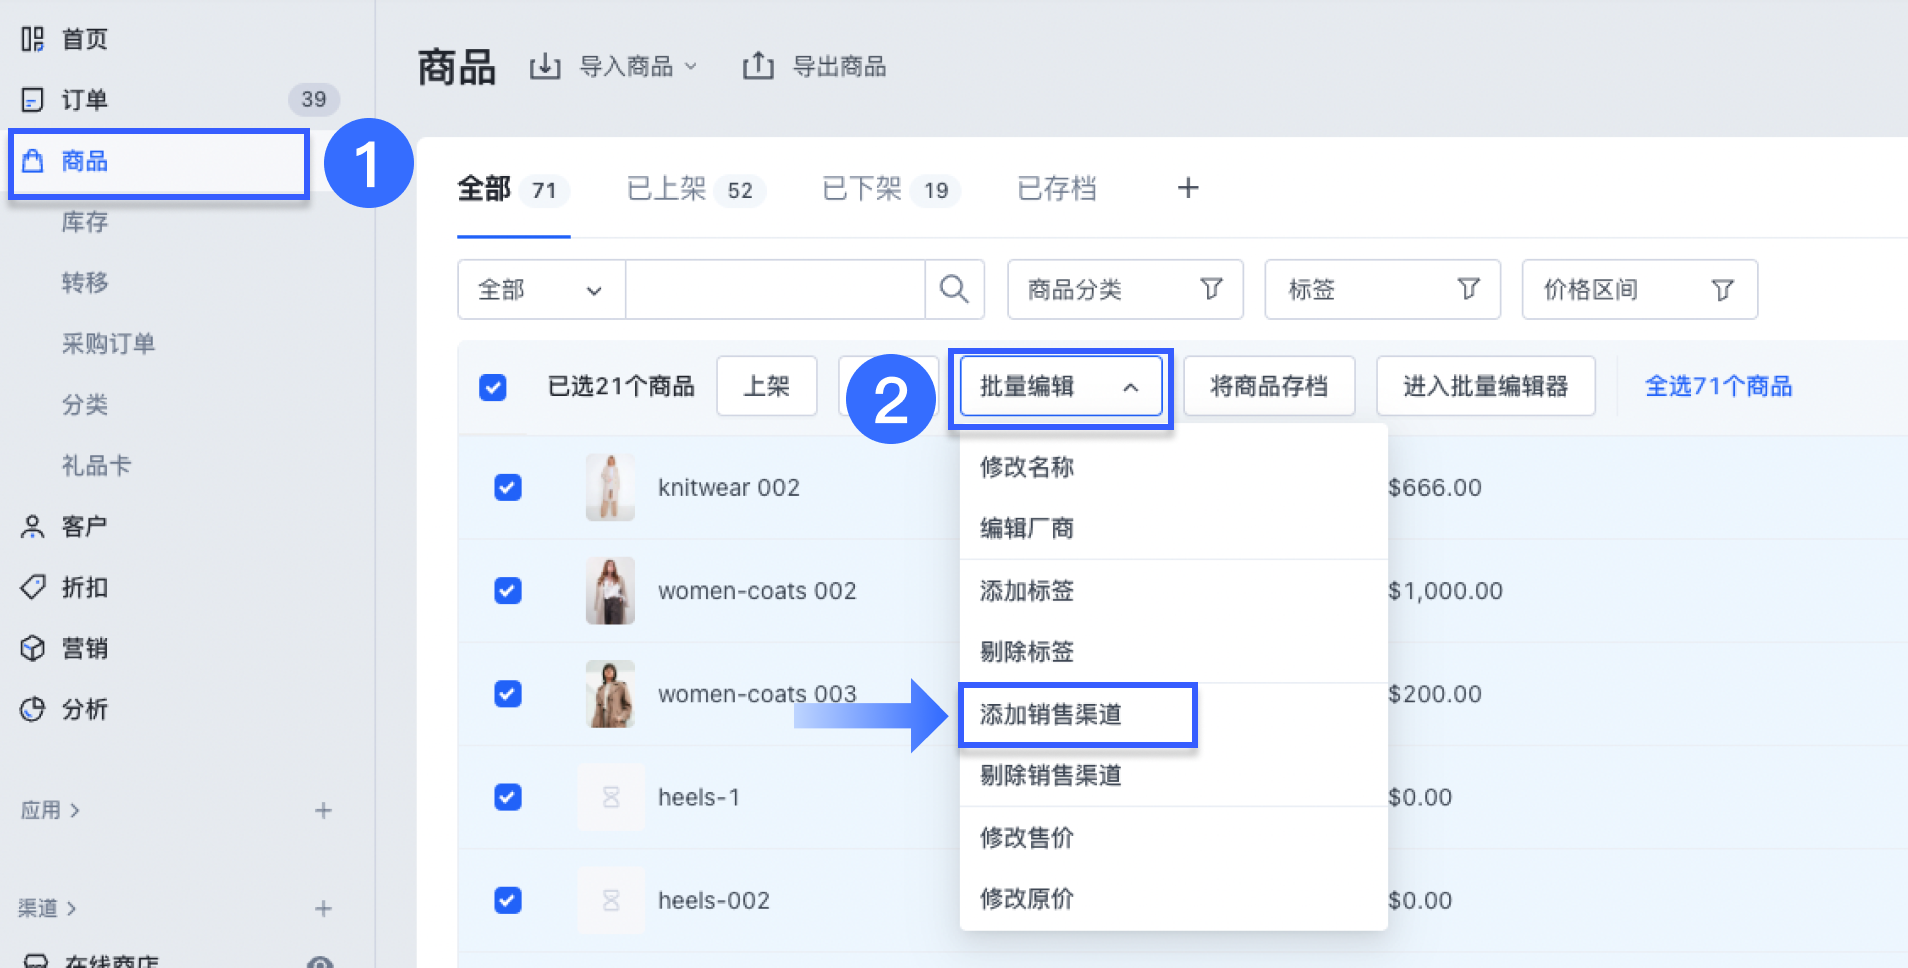Viewport: 1908px width, 968px height.
Task: Click into the product search input field
Action: 775,290
